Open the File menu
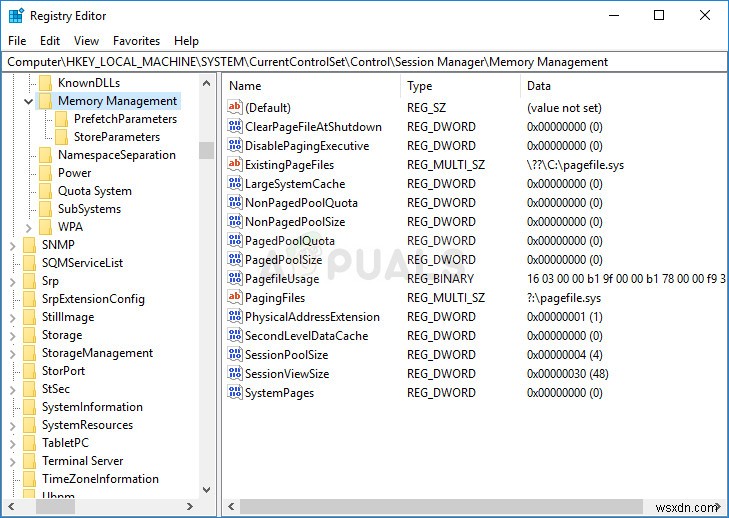The width and height of the screenshot is (729, 518). (x=17, y=41)
